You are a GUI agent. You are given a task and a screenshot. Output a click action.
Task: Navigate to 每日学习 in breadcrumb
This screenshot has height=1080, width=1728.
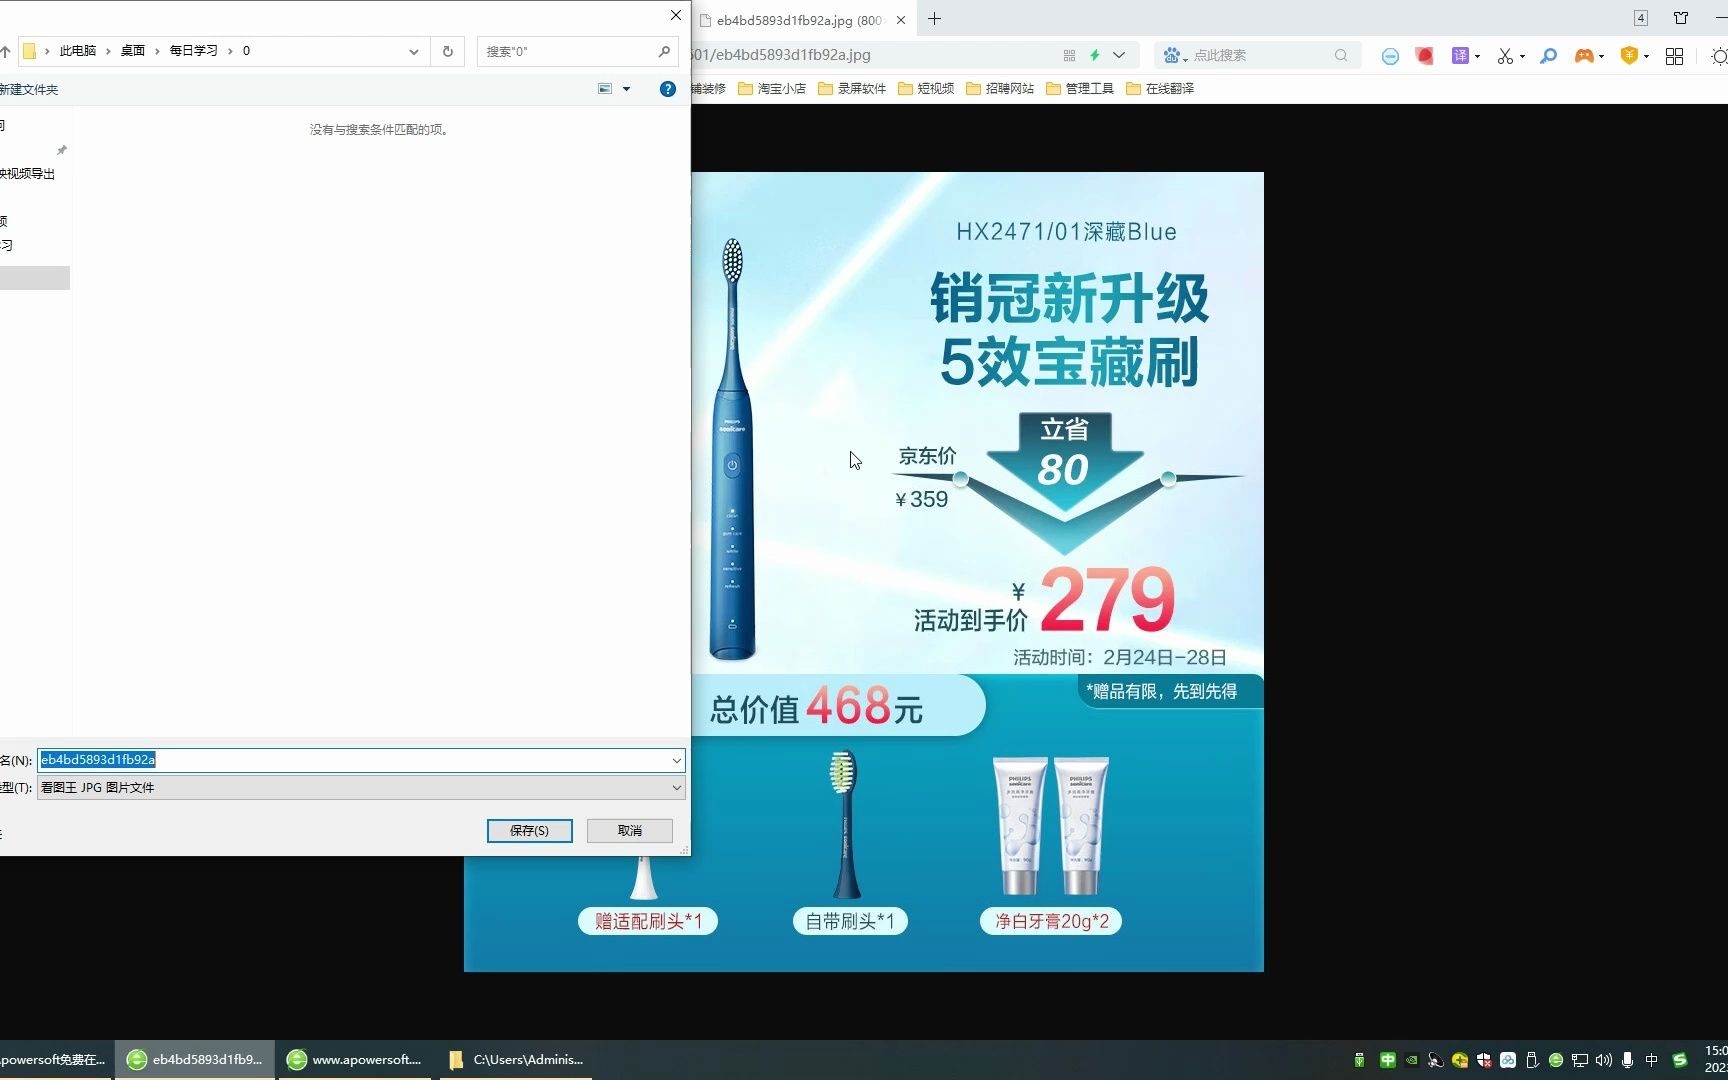coord(194,51)
